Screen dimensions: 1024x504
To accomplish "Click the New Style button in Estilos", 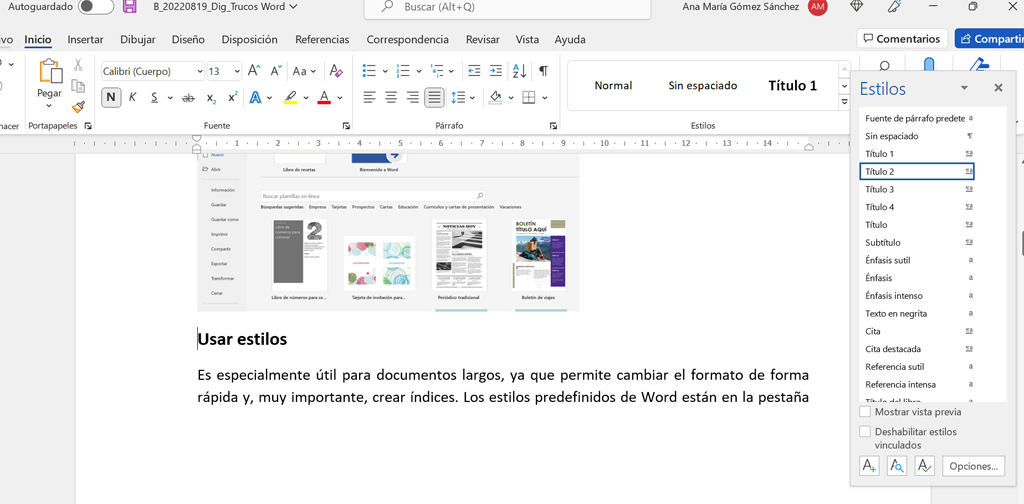I will 869,466.
